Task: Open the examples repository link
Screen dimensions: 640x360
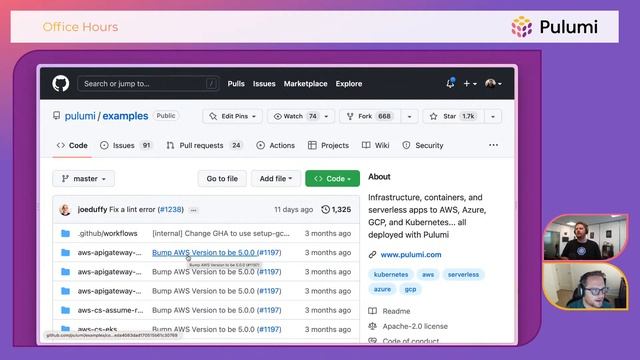Action: pyautogui.click(x=125, y=116)
